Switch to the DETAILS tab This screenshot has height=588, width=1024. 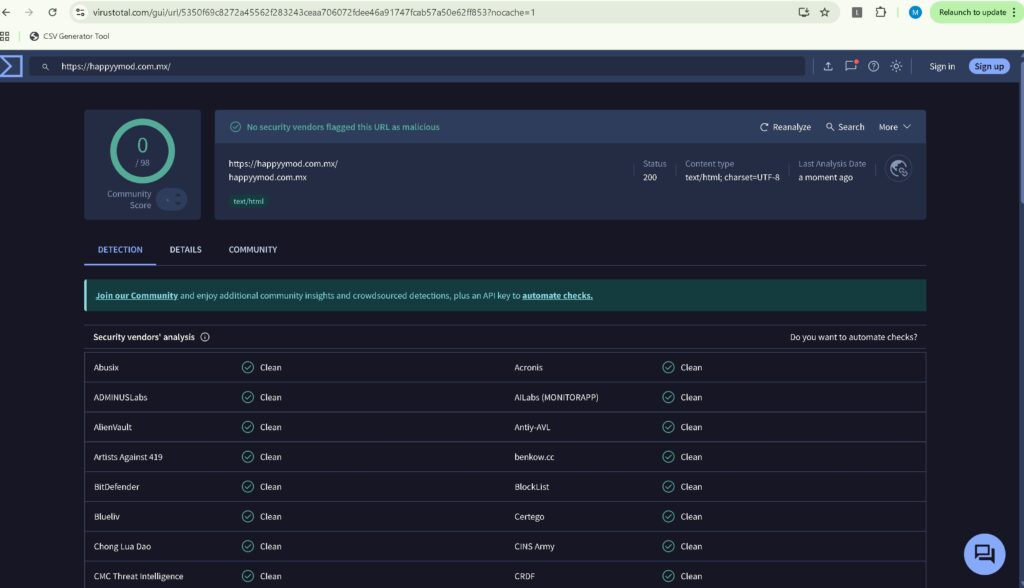pos(185,250)
